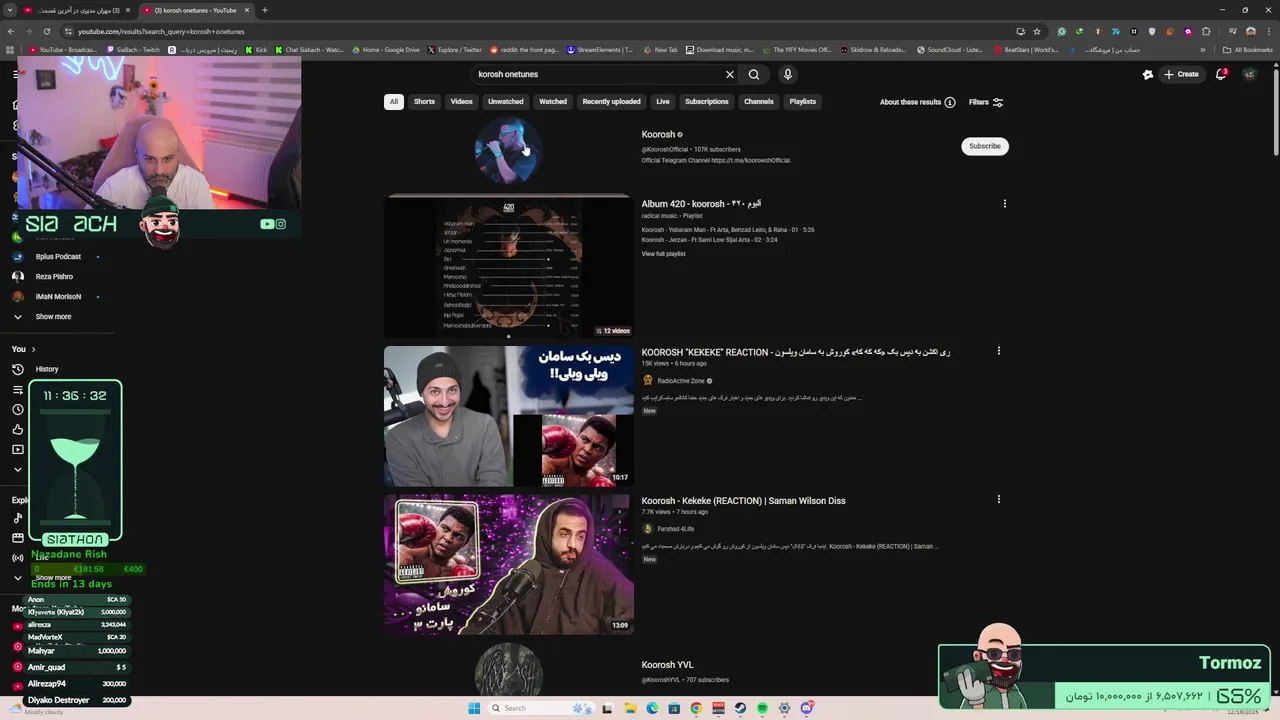
Task: Open the Farshad 4Life channel link
Action: click(675, 529)
